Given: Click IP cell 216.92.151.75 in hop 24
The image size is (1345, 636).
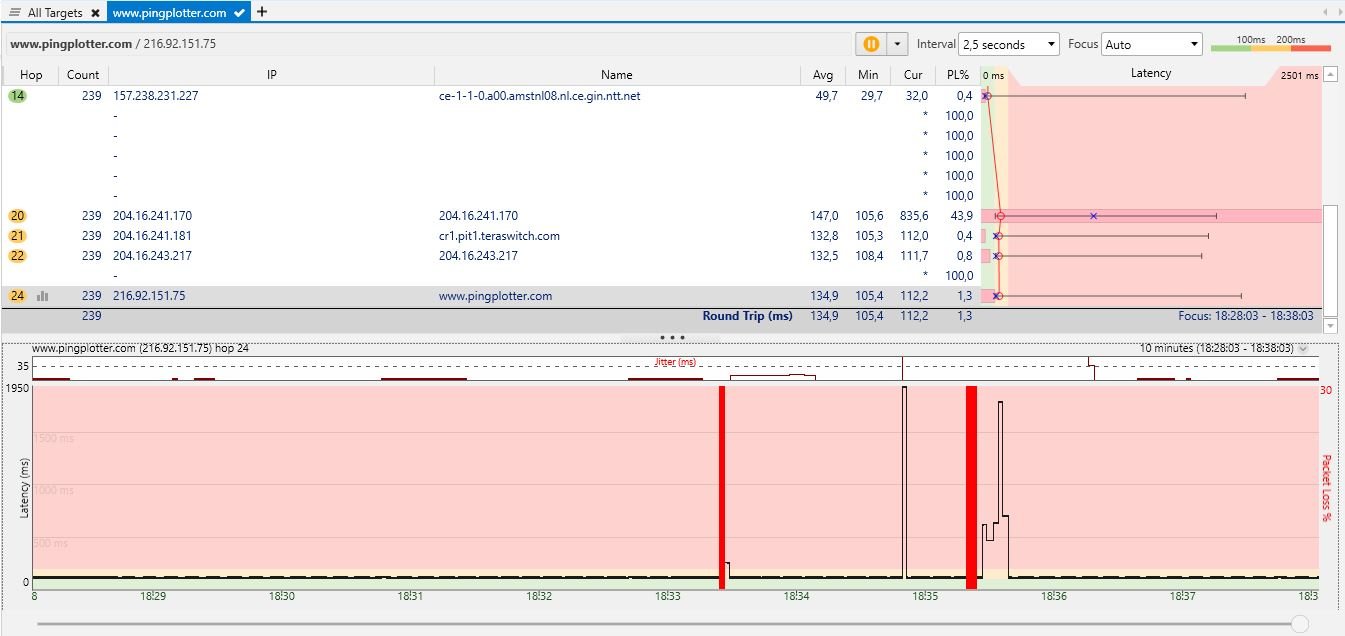Looking at the screenshot, I should click(x=149, y=296).
